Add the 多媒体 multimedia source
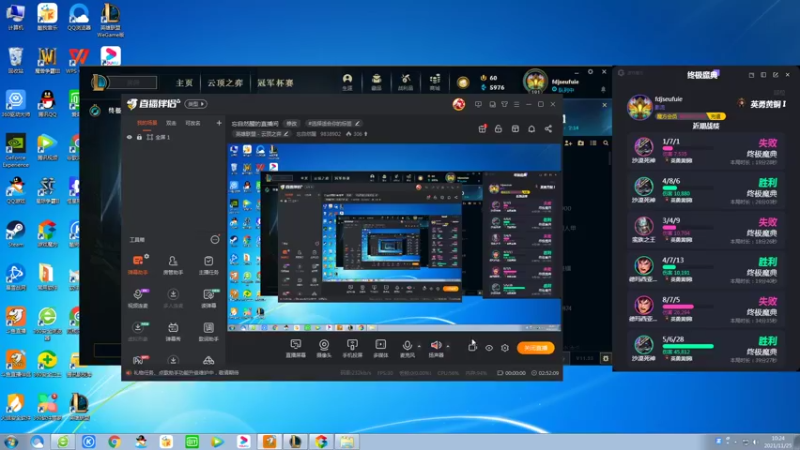 381,348
